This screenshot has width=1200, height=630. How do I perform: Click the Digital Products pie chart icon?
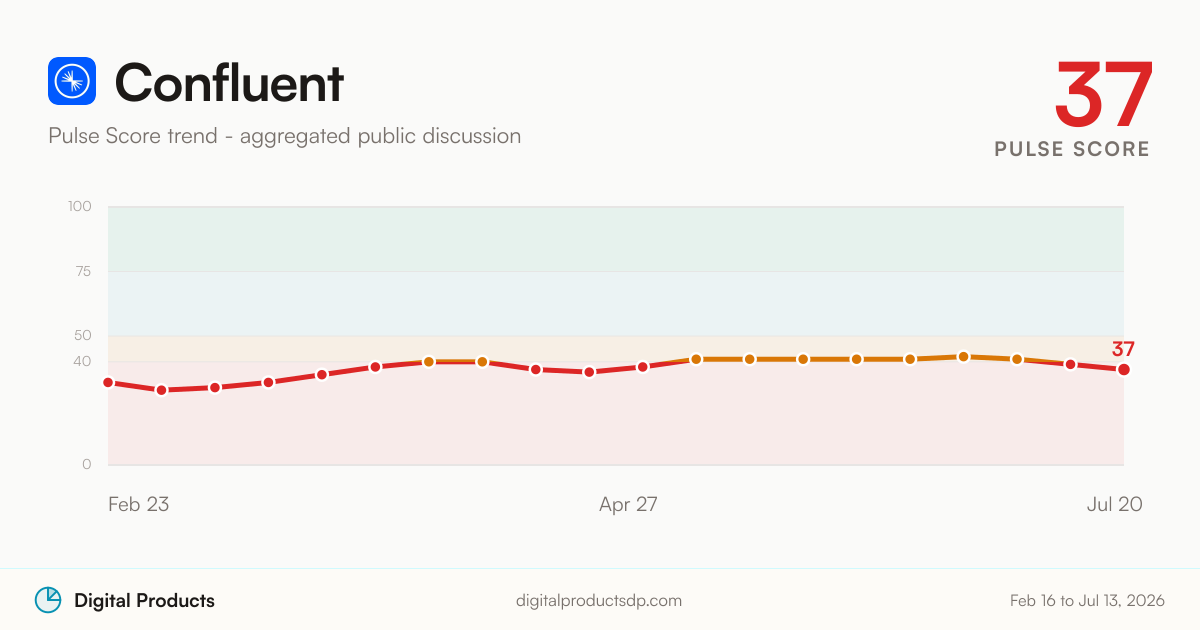click(48, 600)
